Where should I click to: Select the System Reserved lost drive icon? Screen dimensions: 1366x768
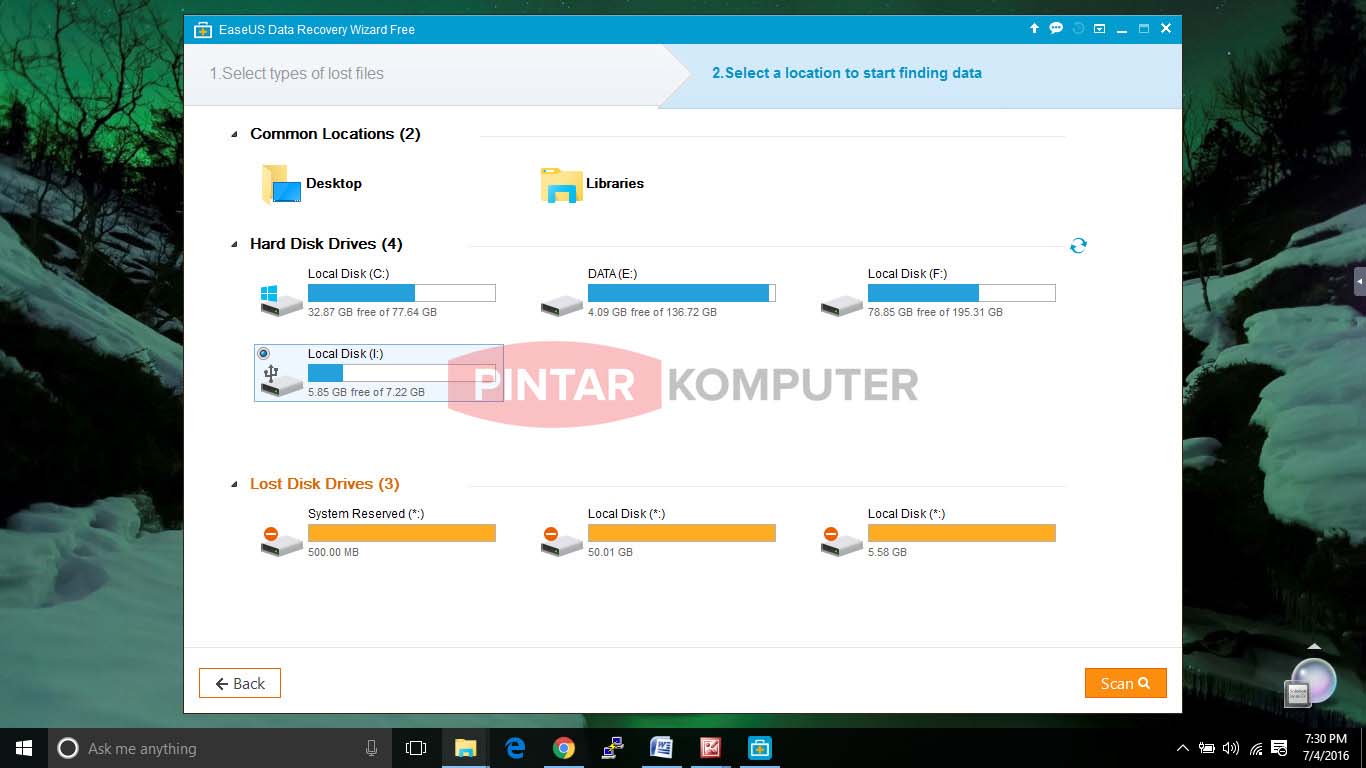click(x=281, y=541)
